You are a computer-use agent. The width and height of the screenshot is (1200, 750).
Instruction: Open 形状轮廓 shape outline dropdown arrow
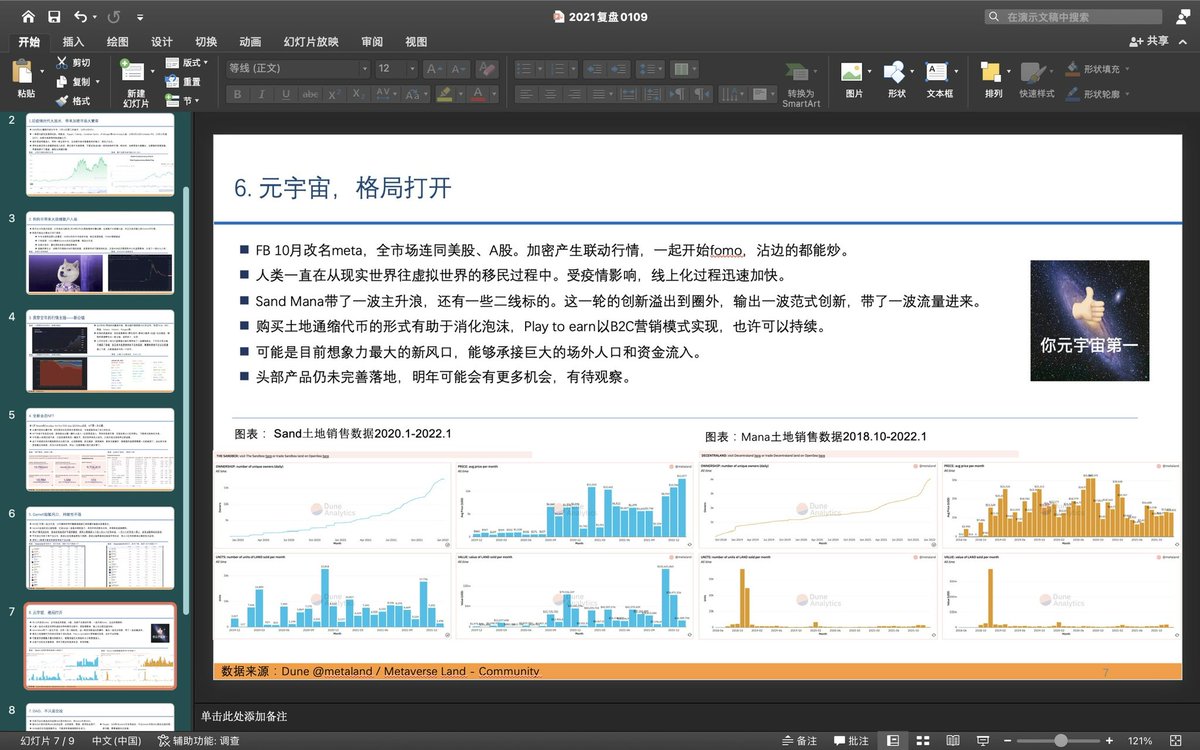[x=1129, y=94]
